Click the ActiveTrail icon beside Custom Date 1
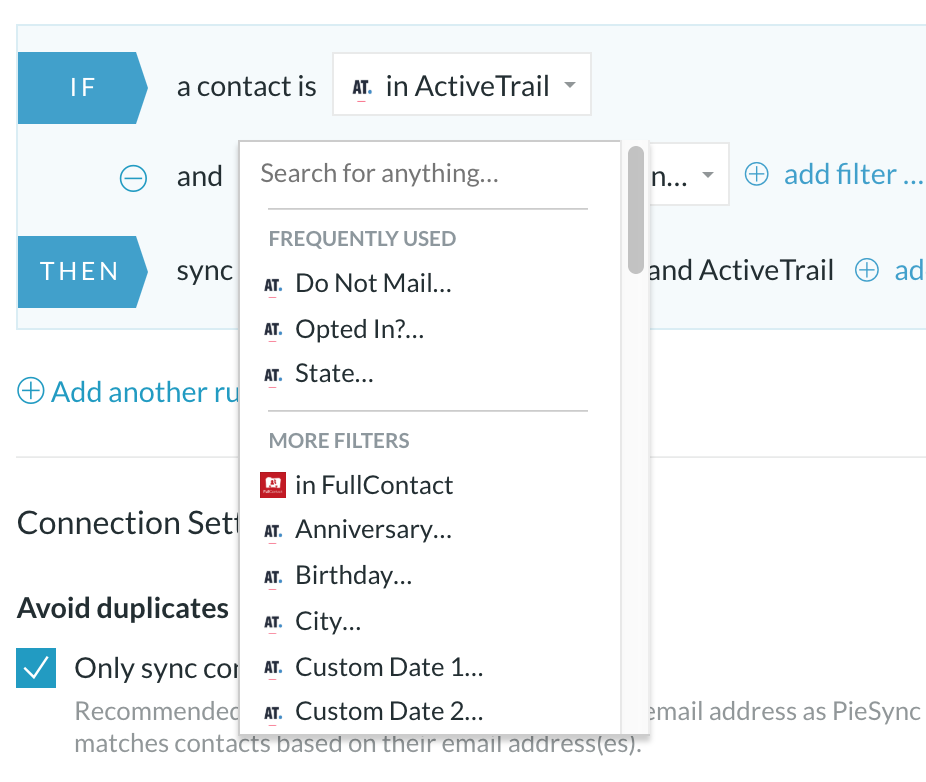926x782 pixels. coord(273,669)
